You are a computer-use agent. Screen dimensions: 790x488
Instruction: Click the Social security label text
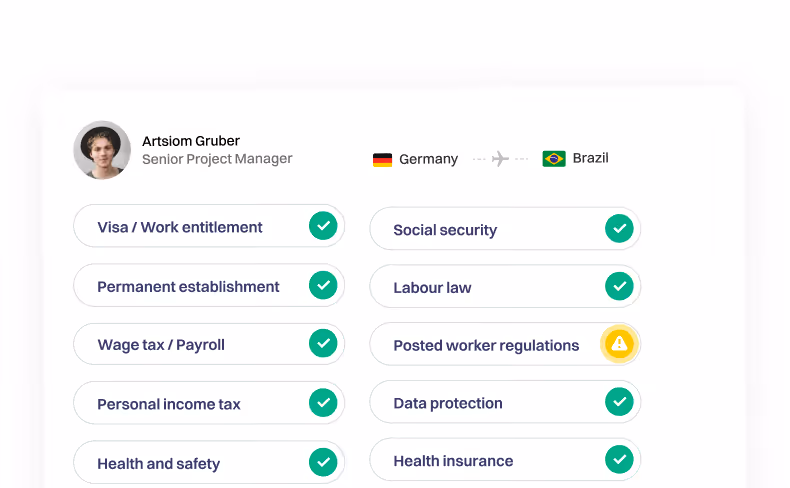pyautogui.click(x=445, y=230)
